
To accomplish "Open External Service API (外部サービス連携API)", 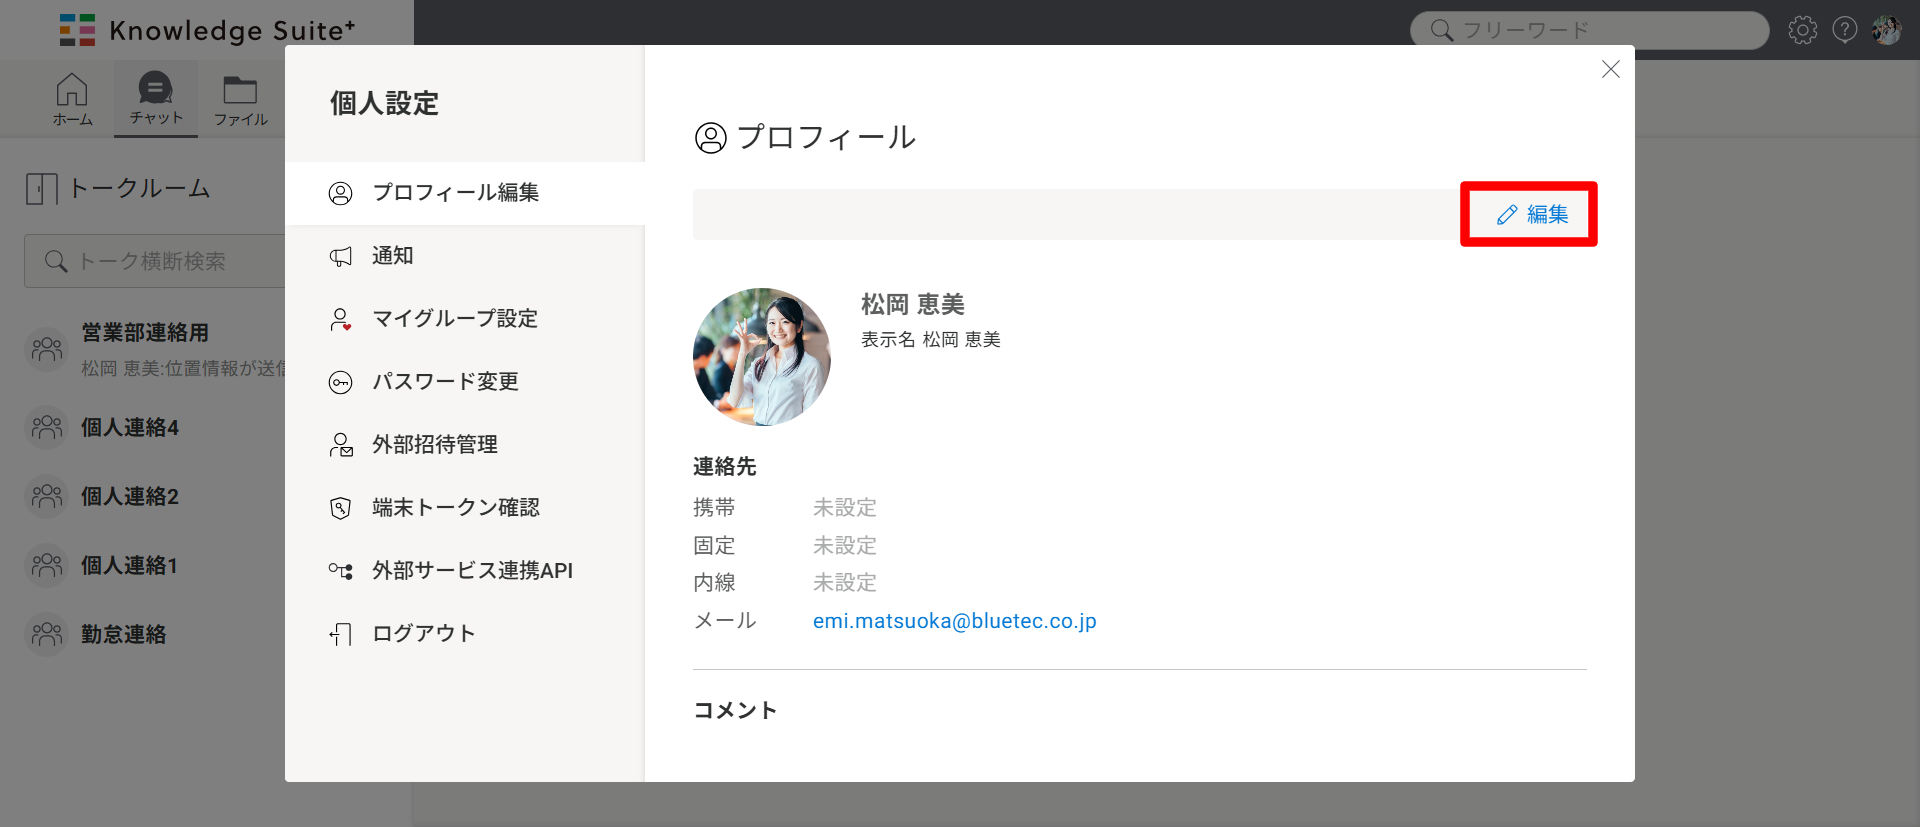I will click(472, 571).
